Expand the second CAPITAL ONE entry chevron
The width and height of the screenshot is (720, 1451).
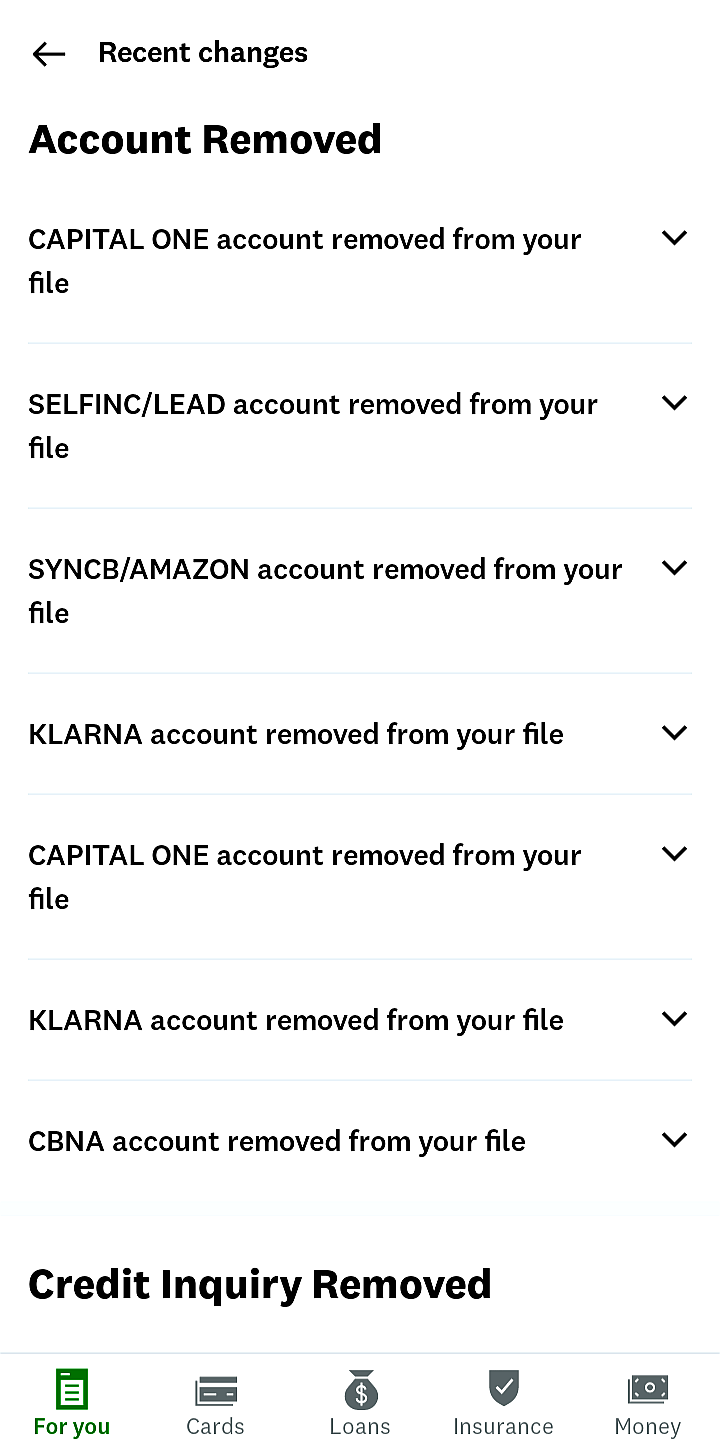(675, 854)
